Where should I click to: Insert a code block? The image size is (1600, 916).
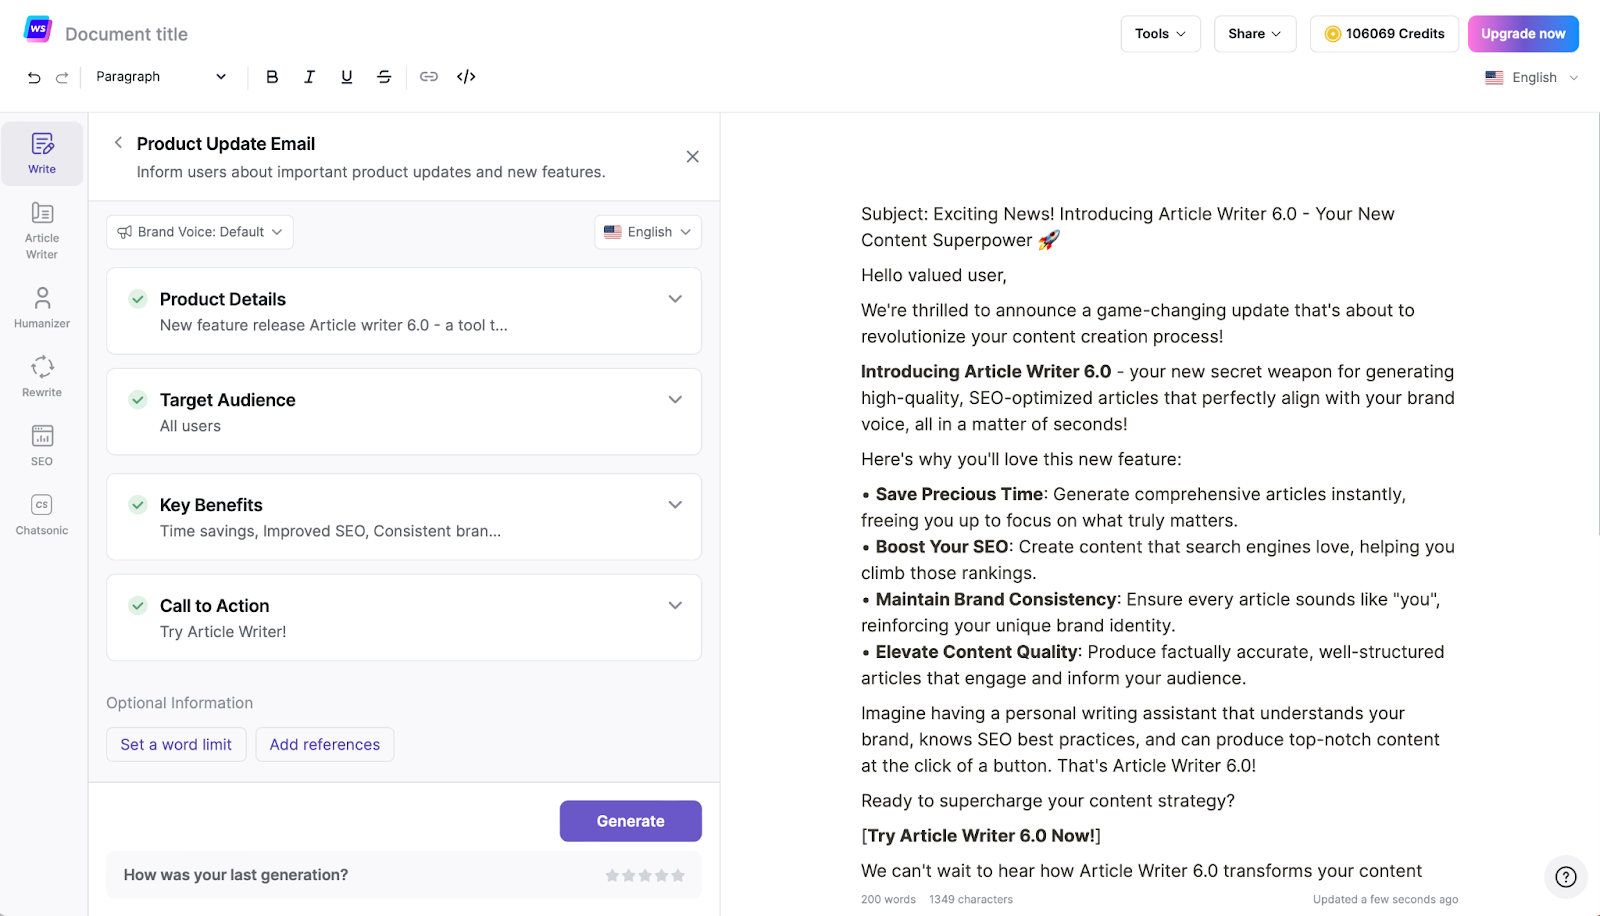466,77
